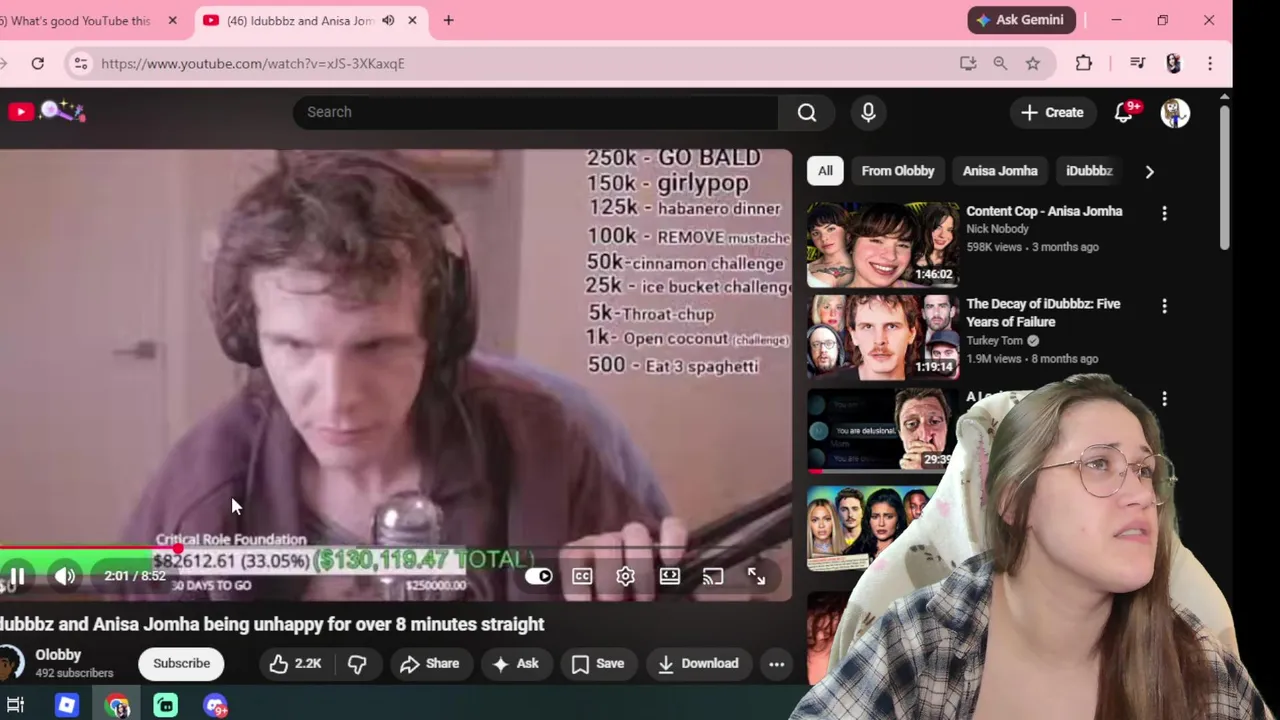Open the zoom indicator in address bar
The height and width of the screenshot is (720, 1280).
click(1000, 63)
